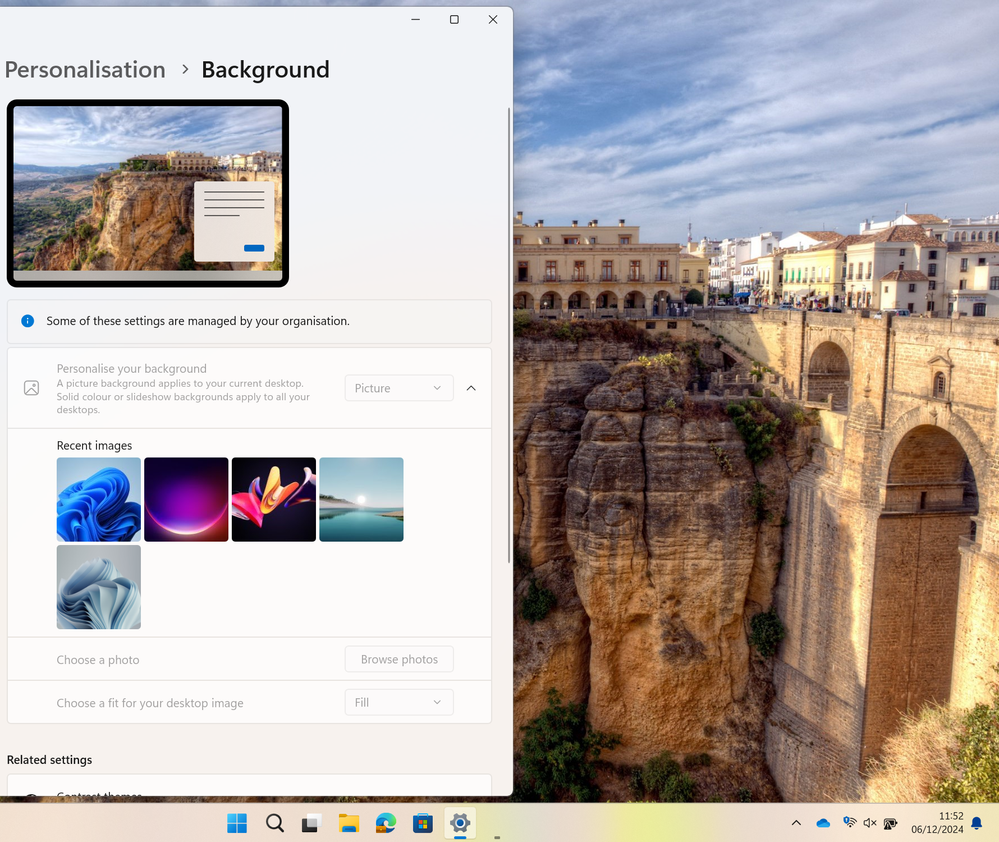Open Microsoft Edge from the taskbar
The width and height of the screenshot is (999, 842).
tap(385, 823)
